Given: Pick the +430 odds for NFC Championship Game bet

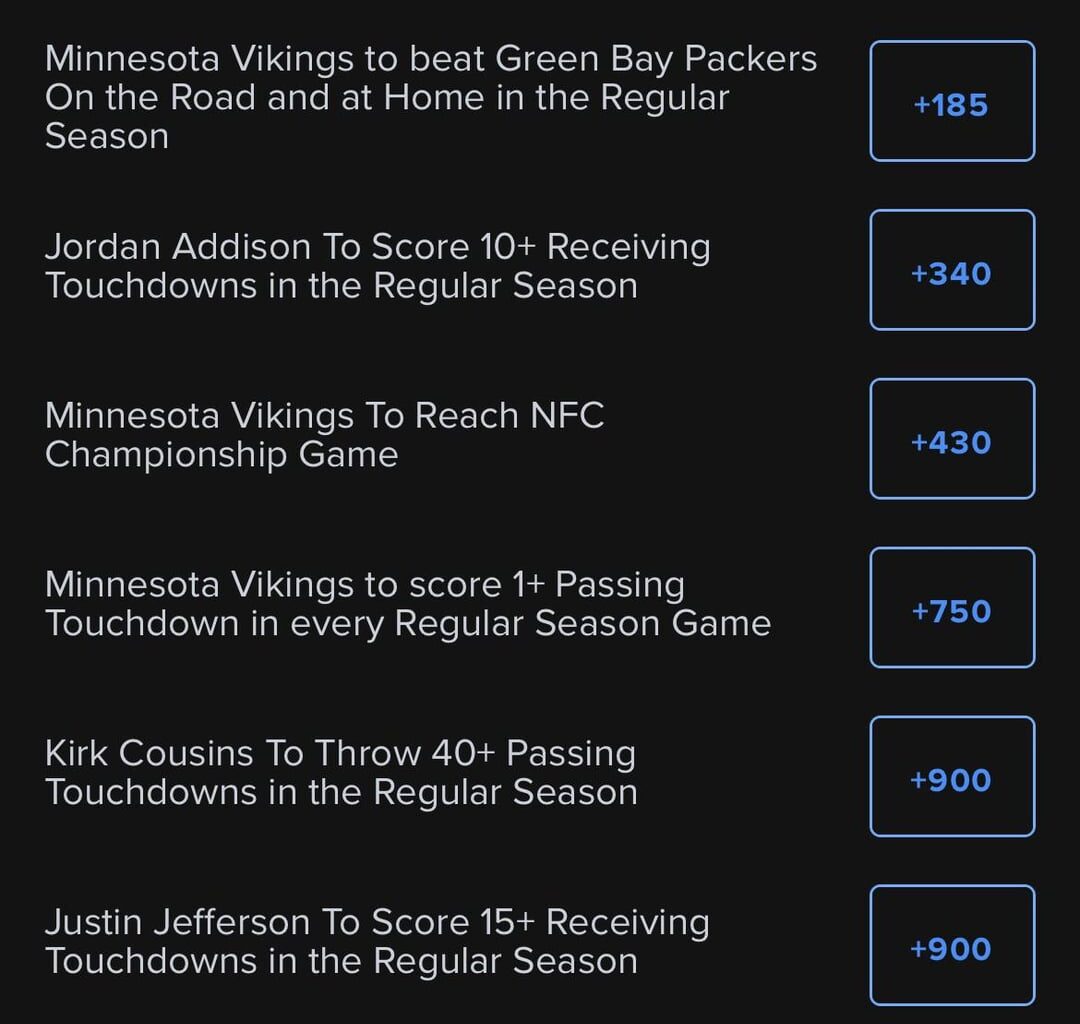Looking at the screenshot, I should tap(950, 438).
